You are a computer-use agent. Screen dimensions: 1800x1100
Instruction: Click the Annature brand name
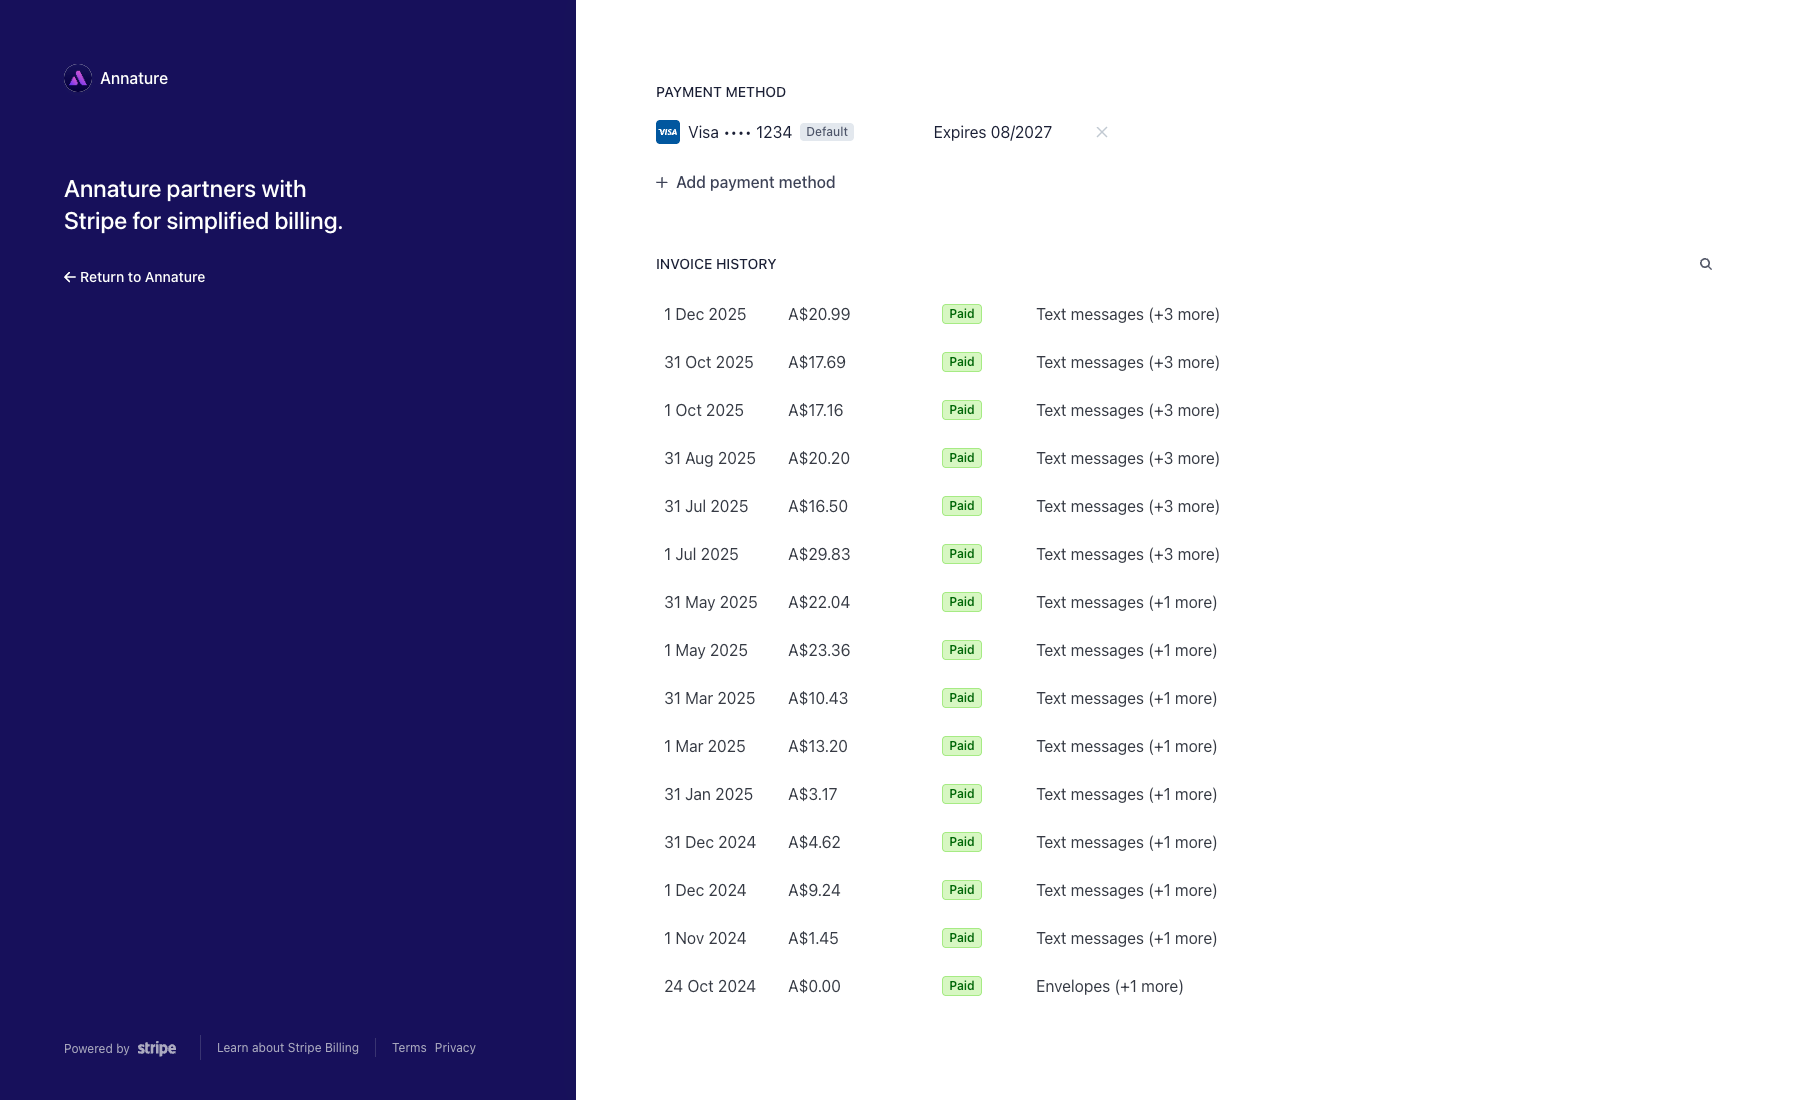(x=134, y=78)
